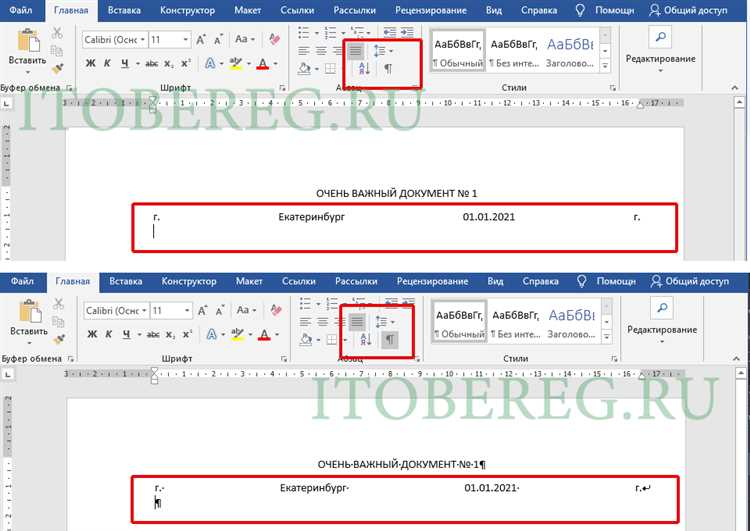Image resolution: width=750 pixels, height=531 pixels.
Task: Switch to Вставка tab in upper window
Action: [124, 10]
